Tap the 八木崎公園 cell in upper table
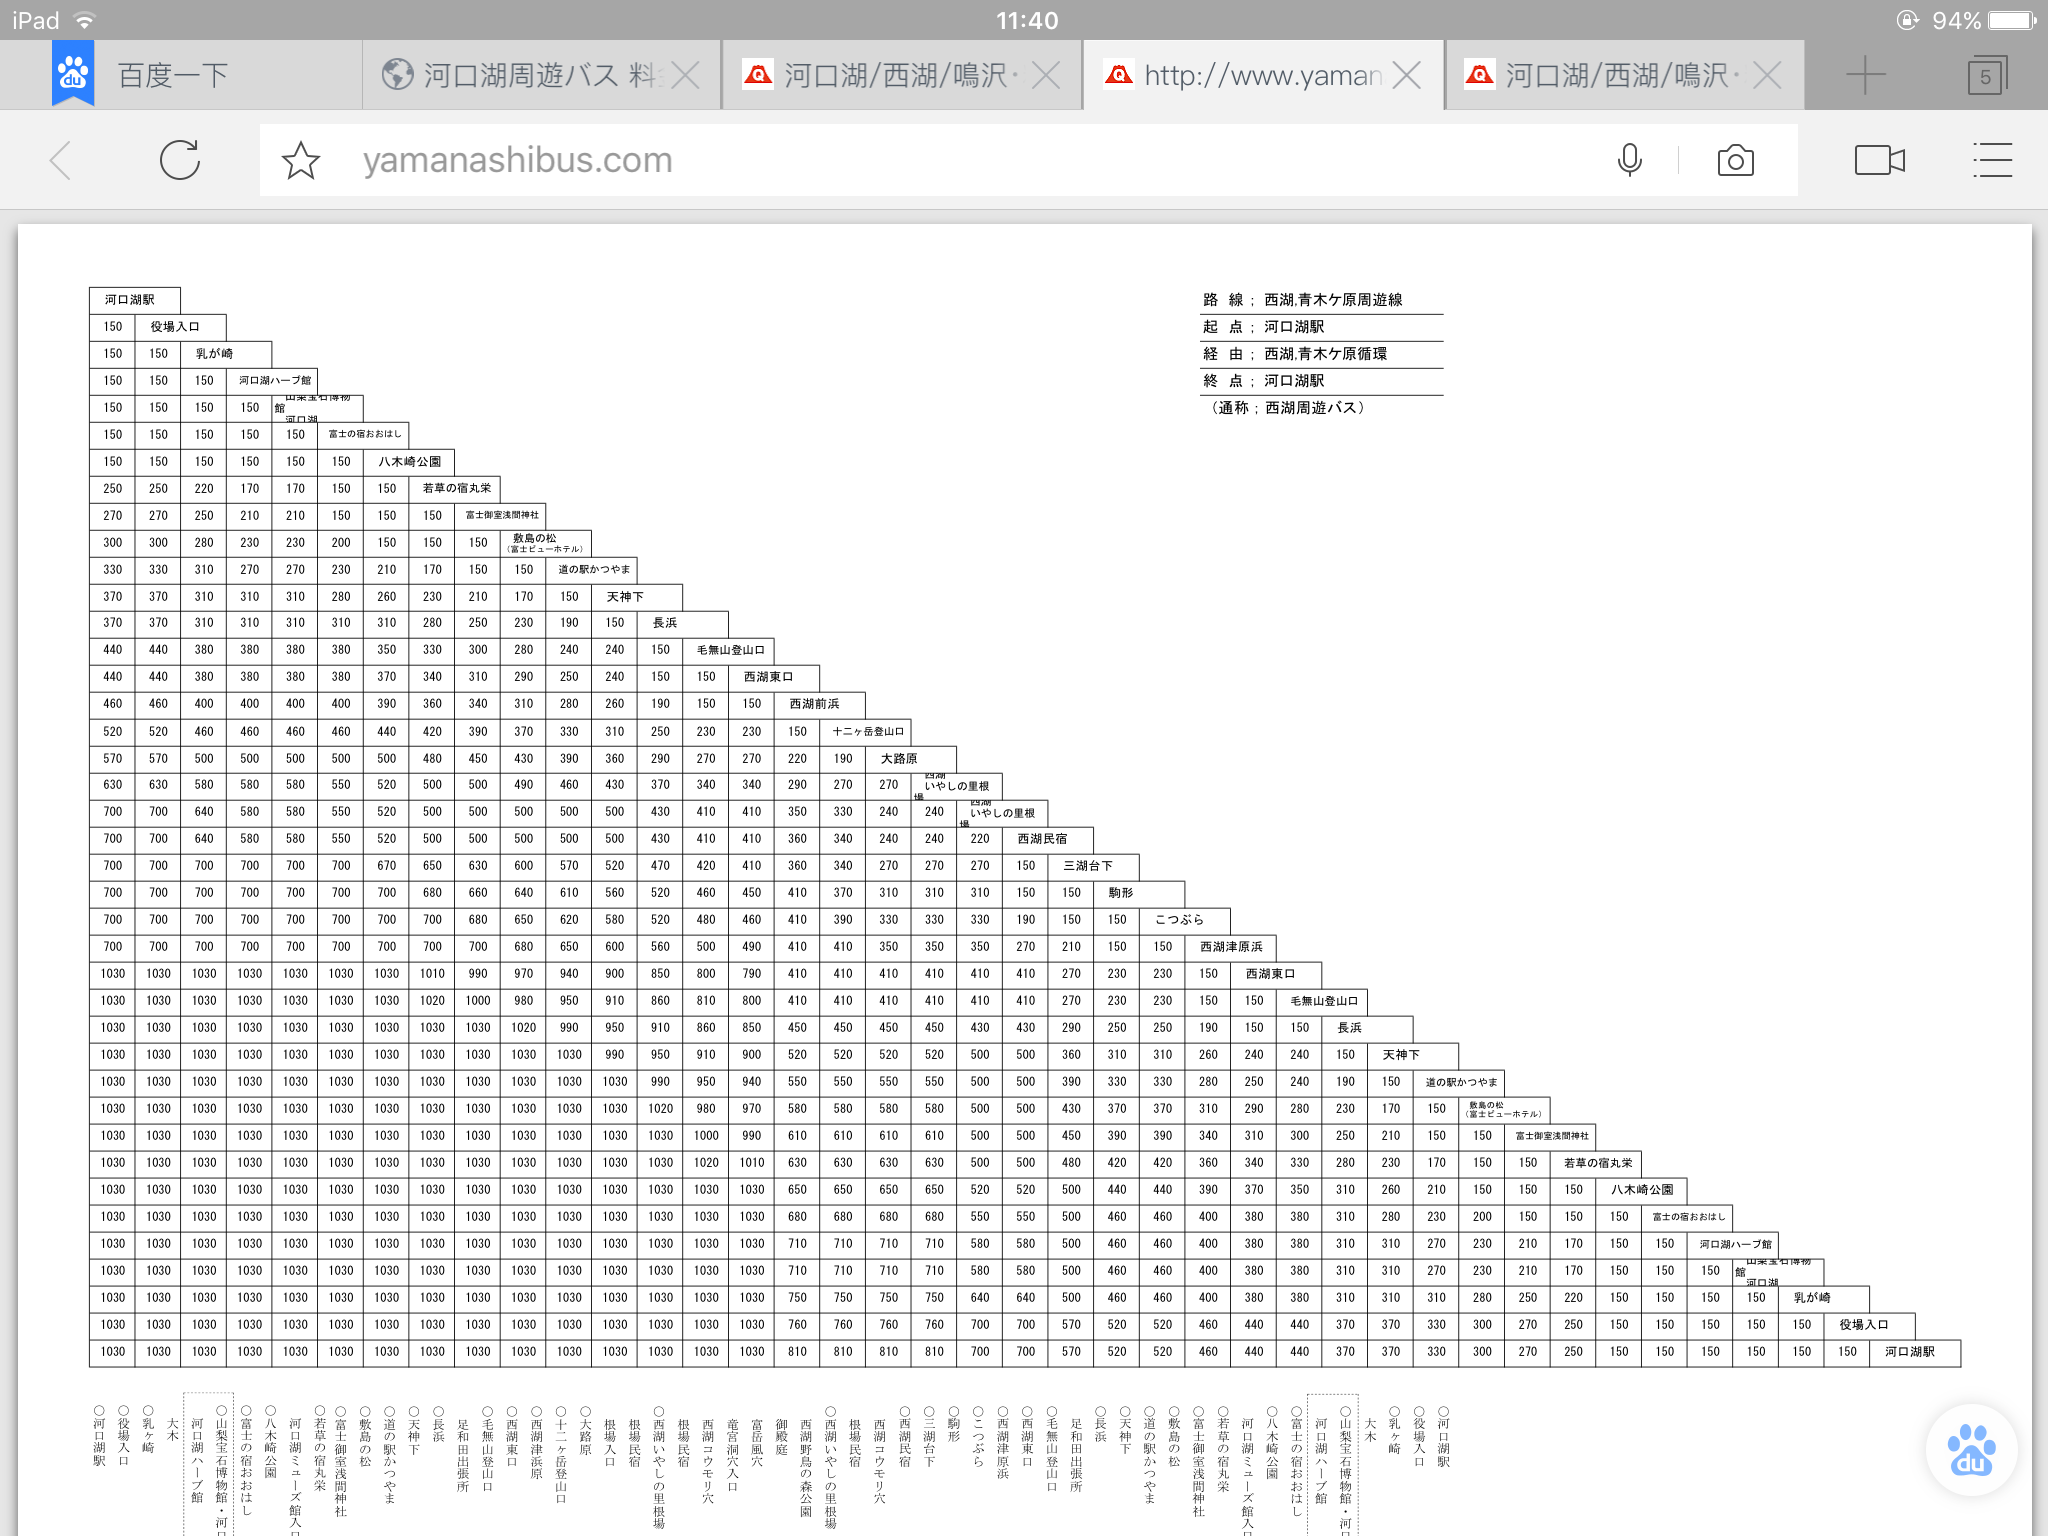Screen dimensions: 2048x1536 tap(410, 462)
